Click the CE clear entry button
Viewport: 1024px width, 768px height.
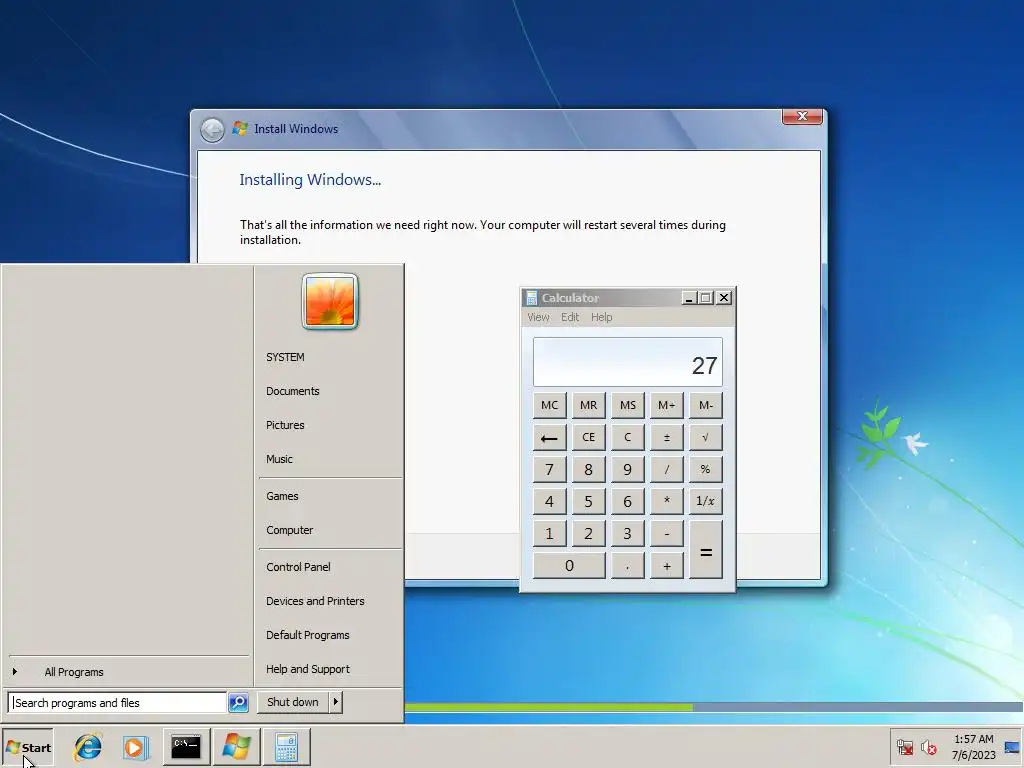588,438
